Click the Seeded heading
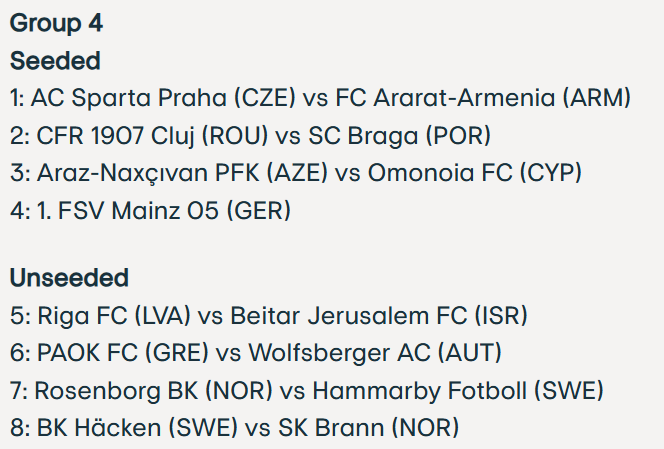Screen dimensions: 664x449 (55, 61)
